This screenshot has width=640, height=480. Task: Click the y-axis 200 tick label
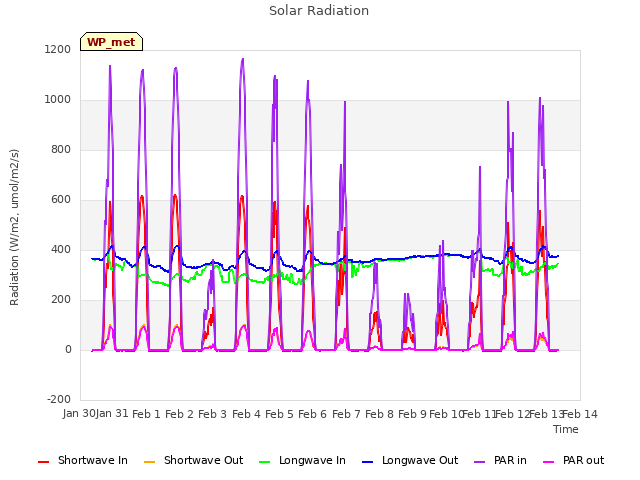click(61, 300)
